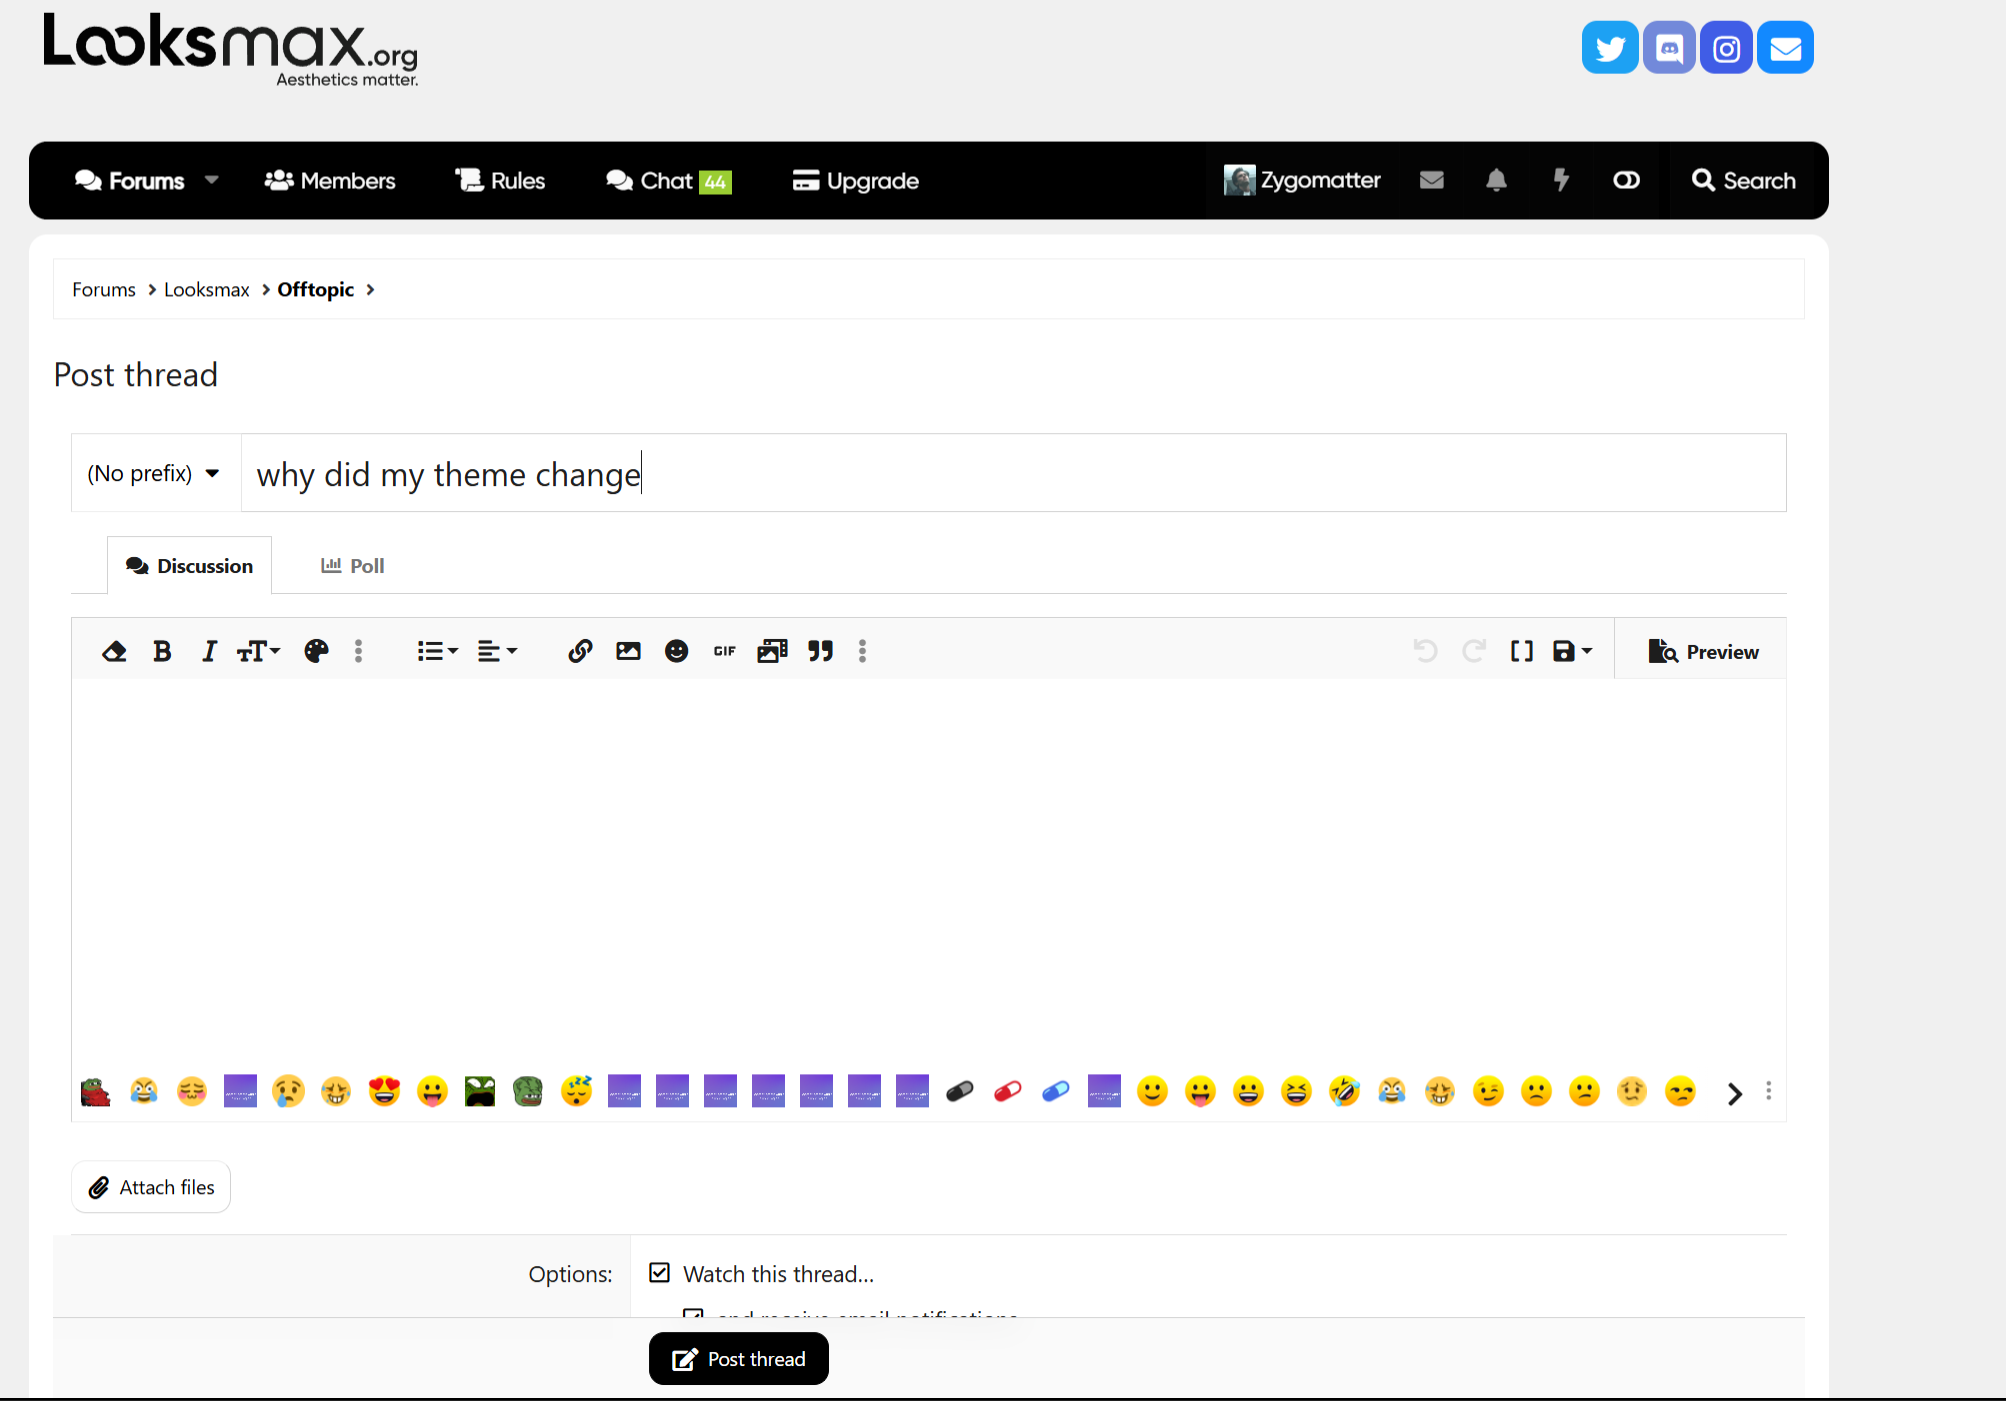Toggle the Watch this thread checkbox
2006x1401 pixels.
point(659,1273)
